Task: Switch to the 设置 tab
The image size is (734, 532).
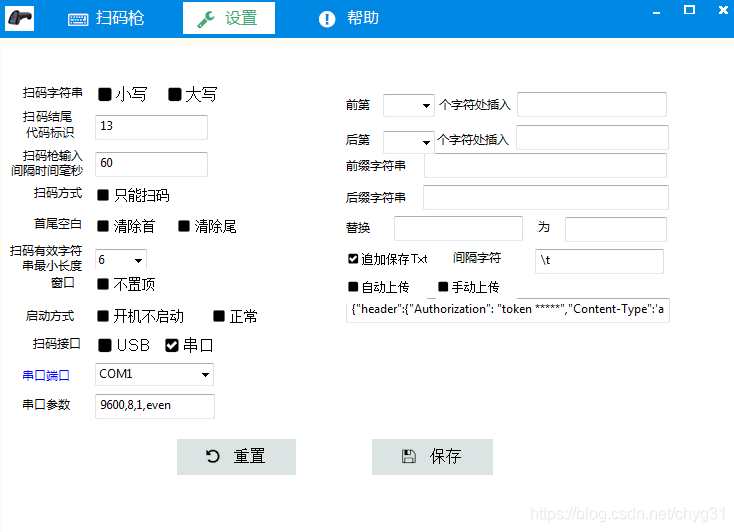Action: [229, 18]
